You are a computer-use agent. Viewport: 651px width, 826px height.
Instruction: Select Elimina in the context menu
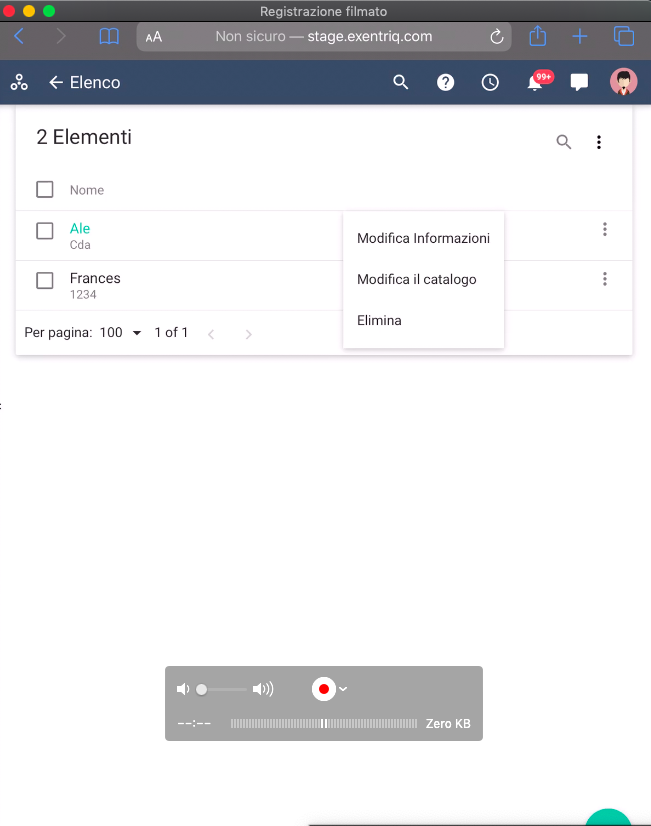379,321
